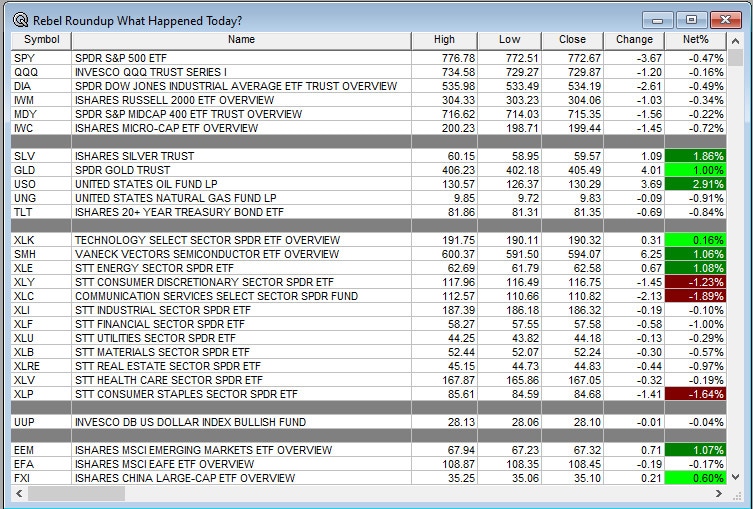The height and width of the screenshot is (509, 753).
Task: Click ISHARES SILVER TRUST name cell
Action: coord(241,156)
